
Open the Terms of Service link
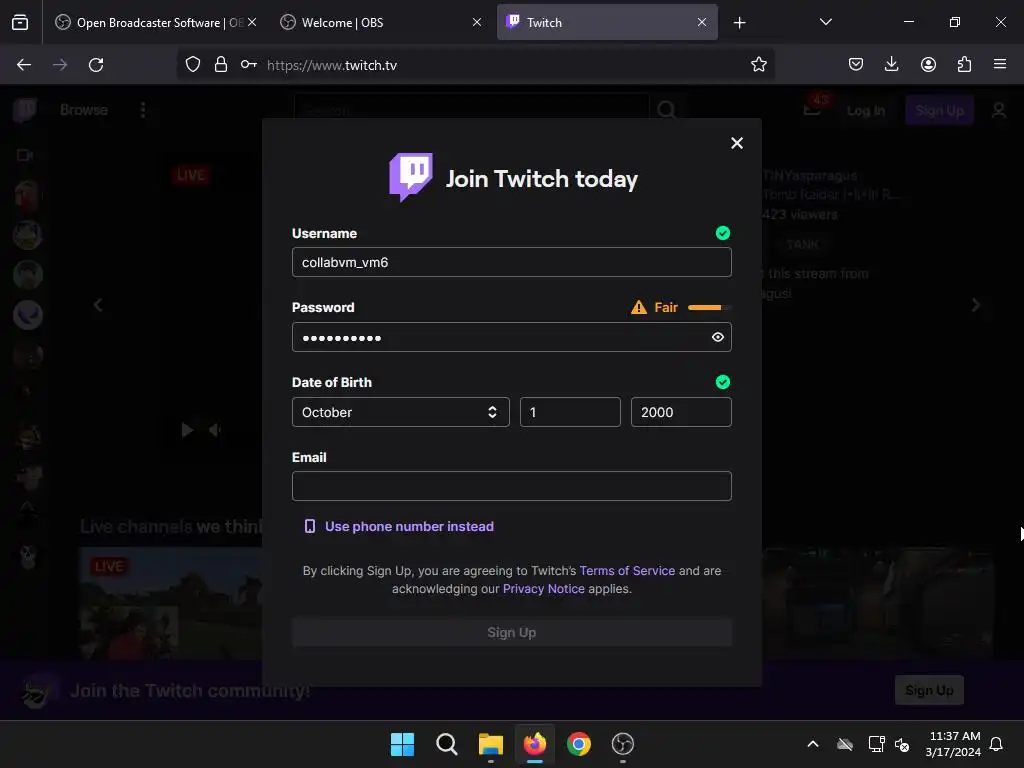coord(627,571)
